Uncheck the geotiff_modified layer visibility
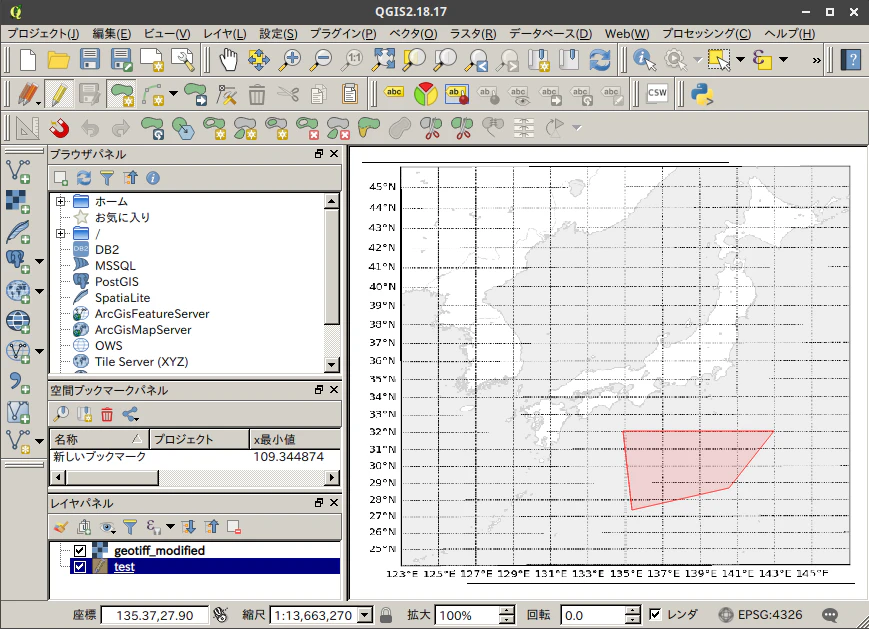This screenshot has width=869, height=629. click(80, 550)
